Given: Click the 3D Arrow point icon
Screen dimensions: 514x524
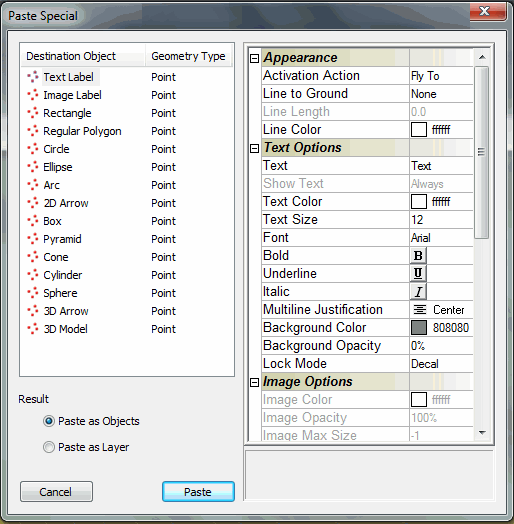Looking at the screenshot, I should point(33,311).
